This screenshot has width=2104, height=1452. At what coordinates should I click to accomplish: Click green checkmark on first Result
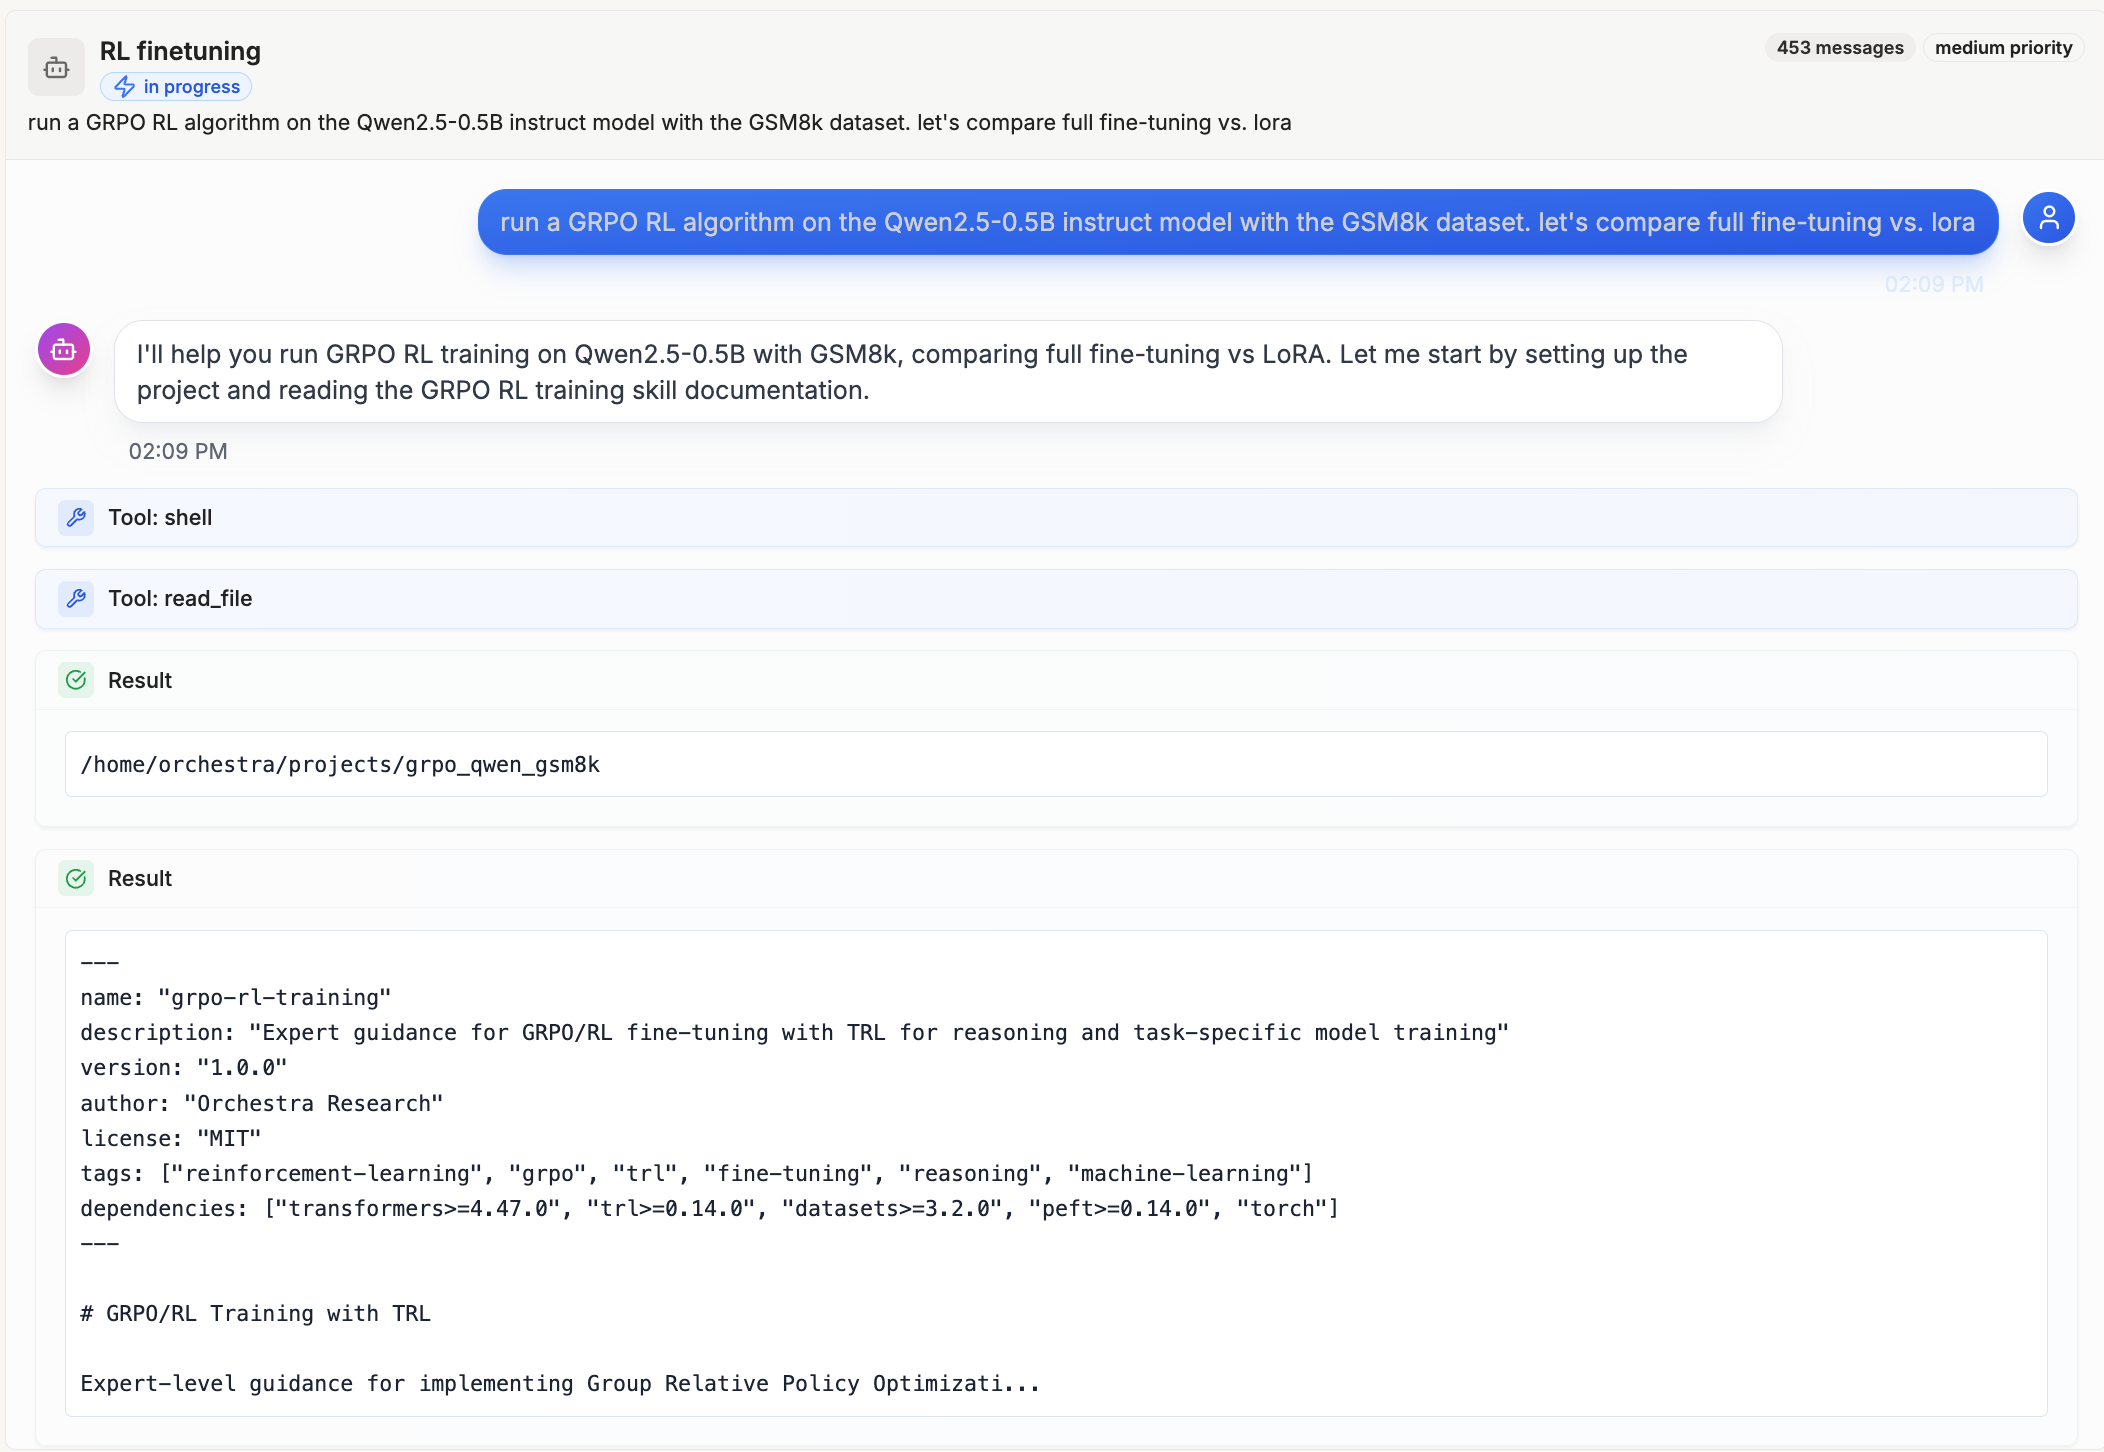[76, 681]
